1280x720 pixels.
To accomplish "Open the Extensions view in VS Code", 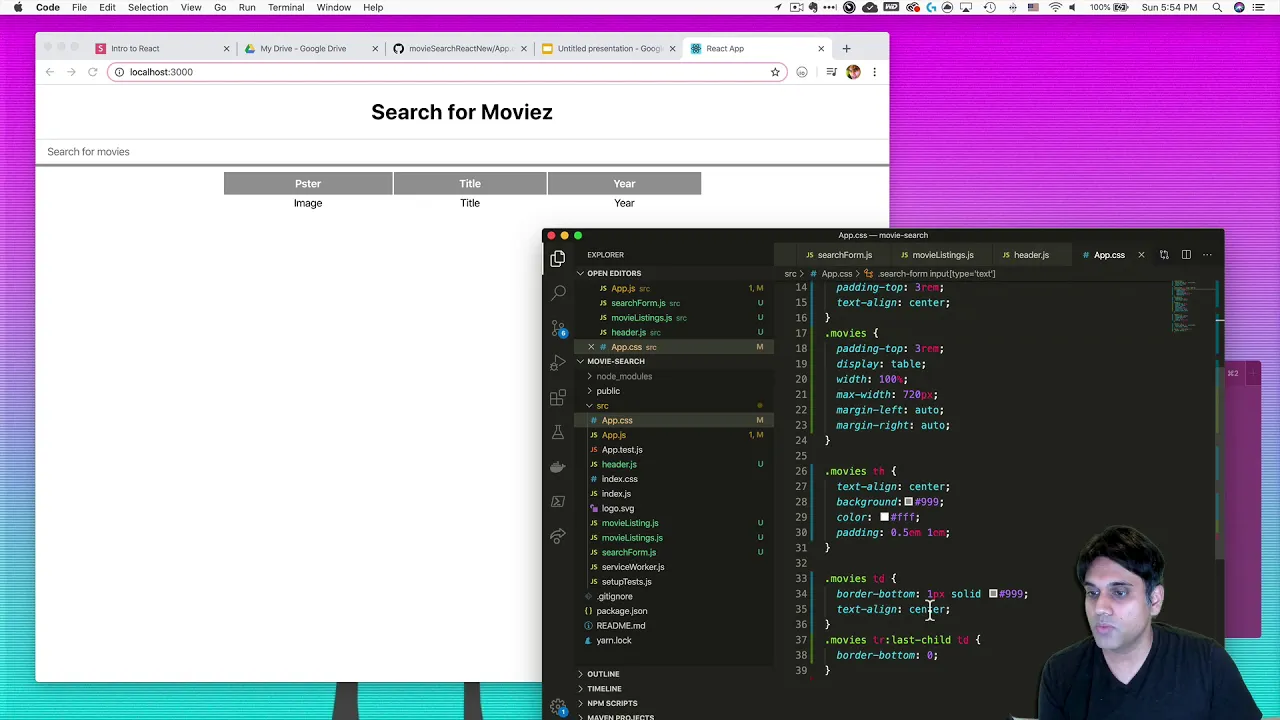I will 558,398.
